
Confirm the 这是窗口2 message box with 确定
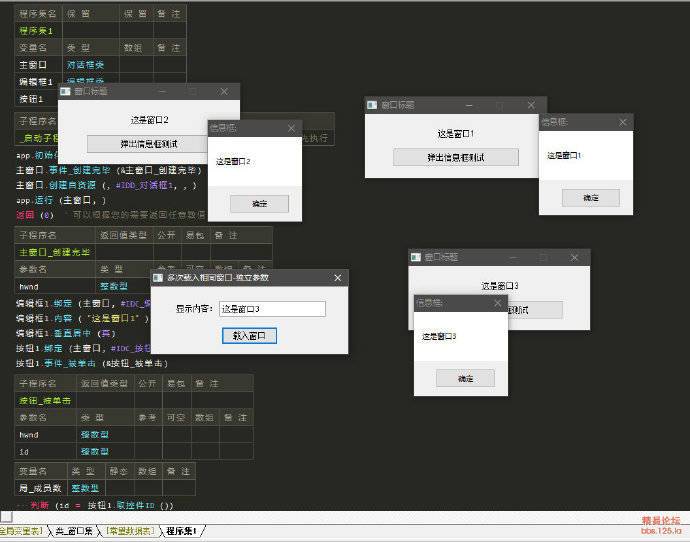(x=259, y=203)
